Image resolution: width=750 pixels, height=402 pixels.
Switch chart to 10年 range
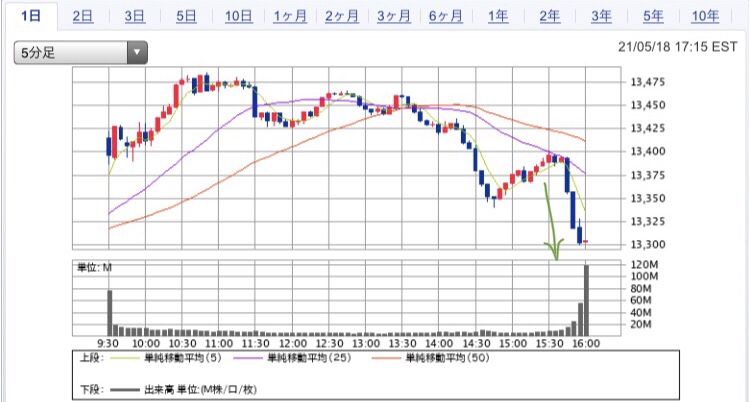pyautogui.click(x=705, y=16)
